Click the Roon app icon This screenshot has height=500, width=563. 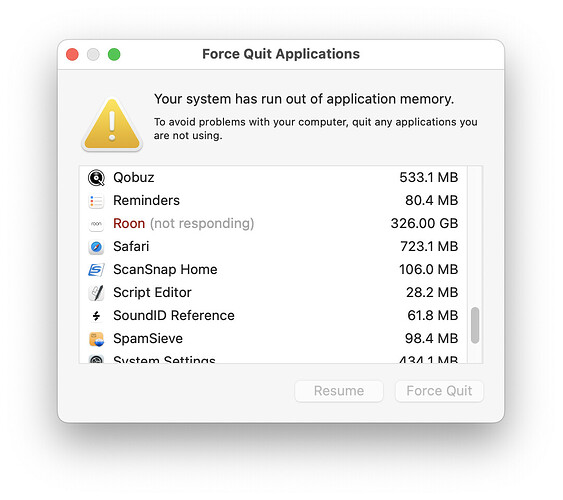pyautogui.click(x=96, y=224)
